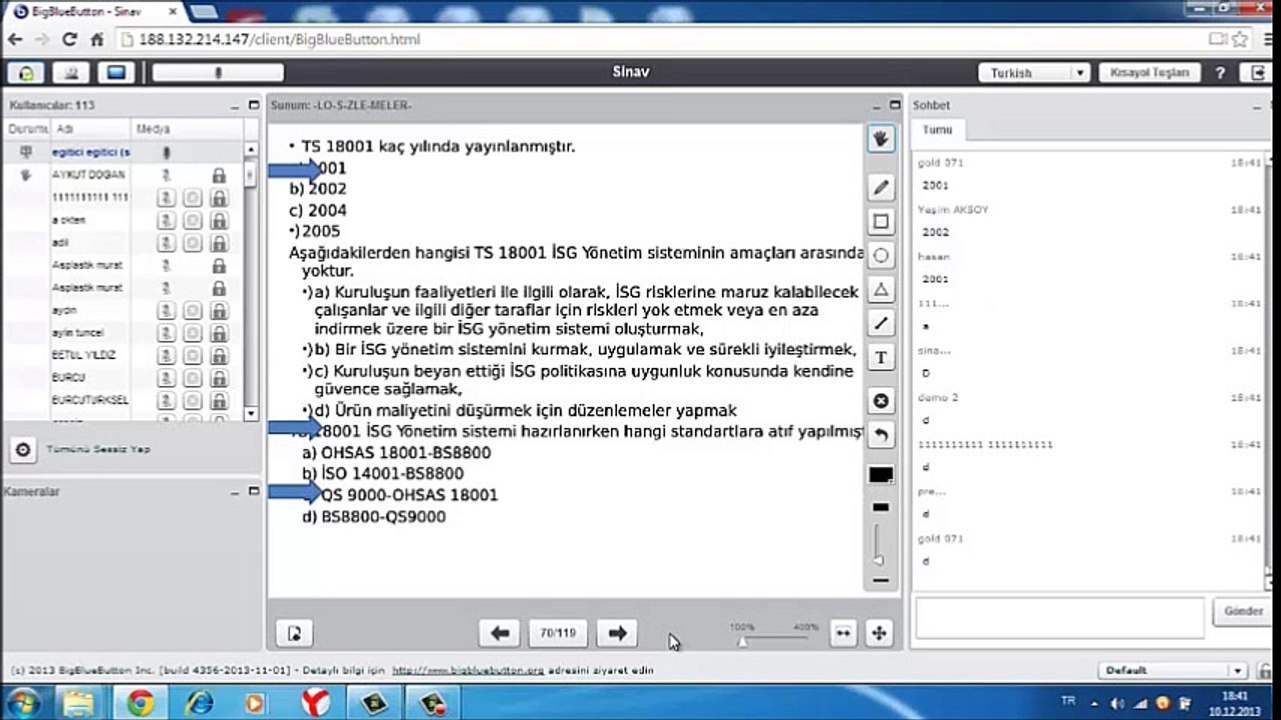Select the rectangle shape tool
Screen dimensions: 1281x720
pyautogui.click(x=880, y=221)
